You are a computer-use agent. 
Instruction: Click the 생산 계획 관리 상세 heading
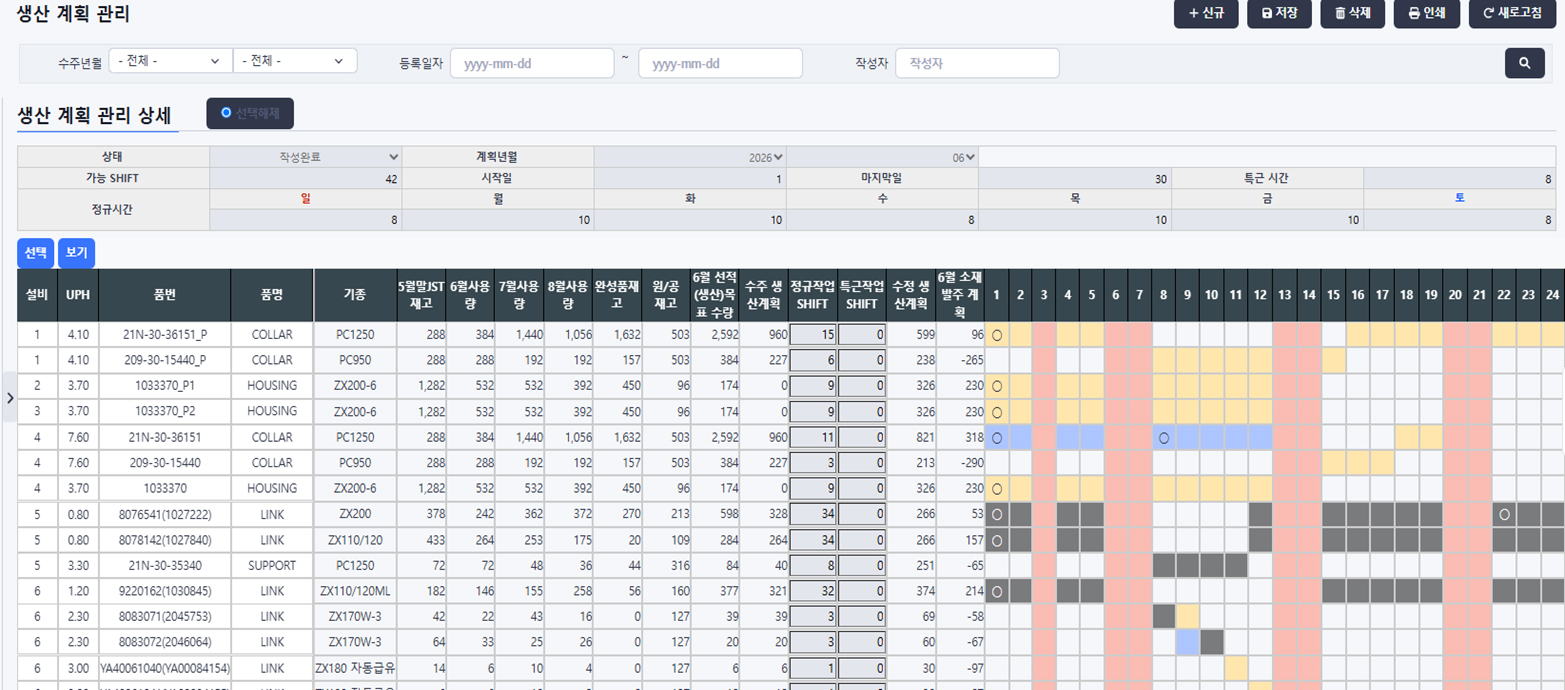[94, 114]
